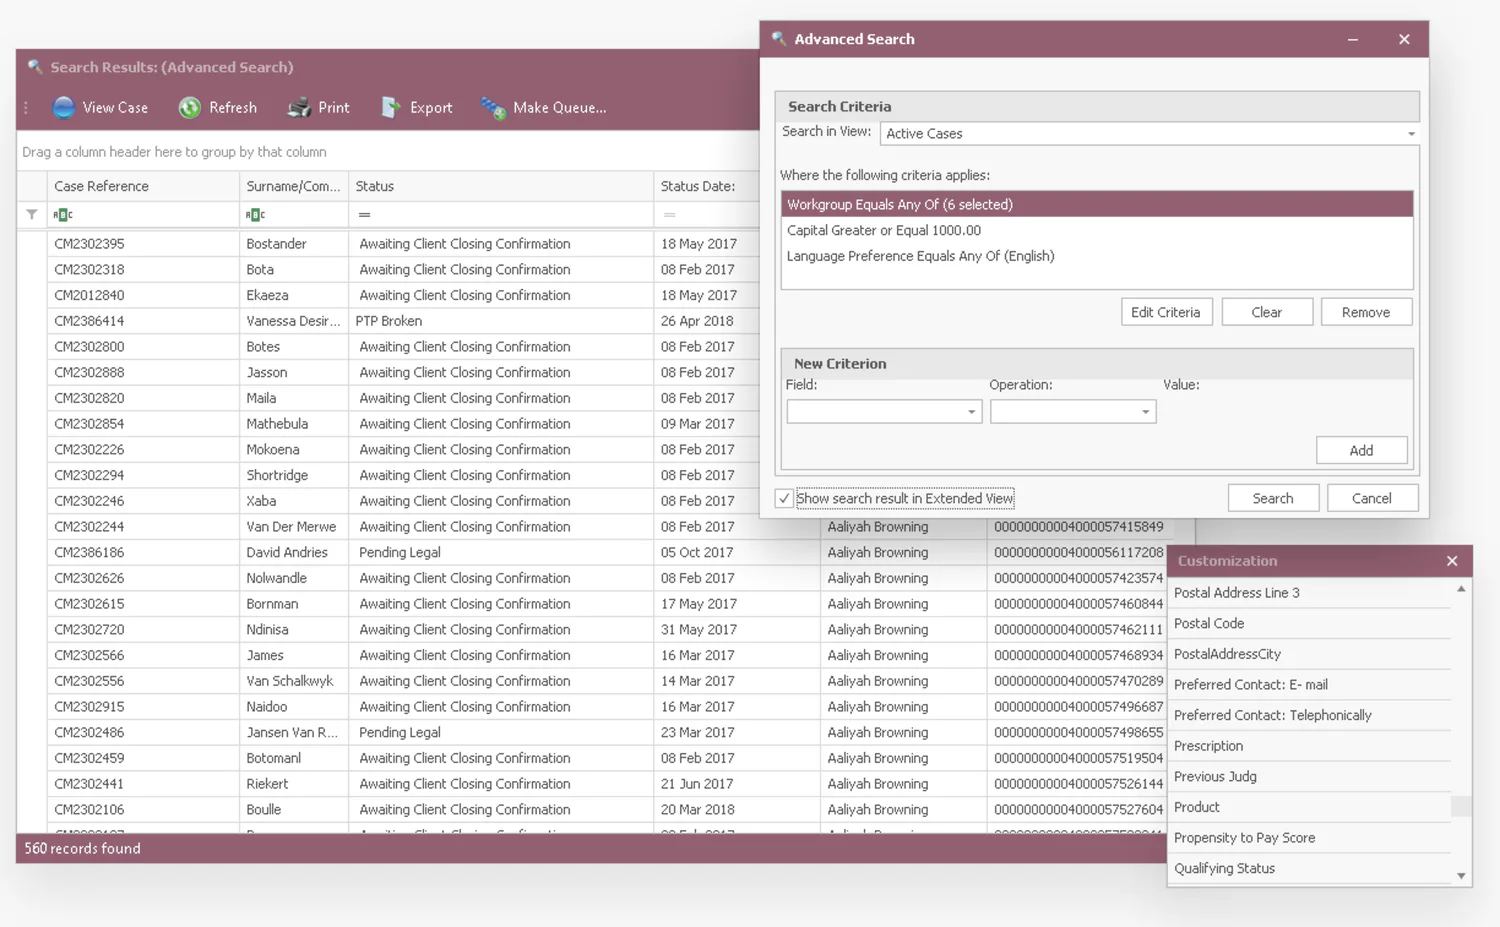The width and height of the screenshot is (1500, 927).
Task: Click the Status Date column header
Action: pos(706,186)
